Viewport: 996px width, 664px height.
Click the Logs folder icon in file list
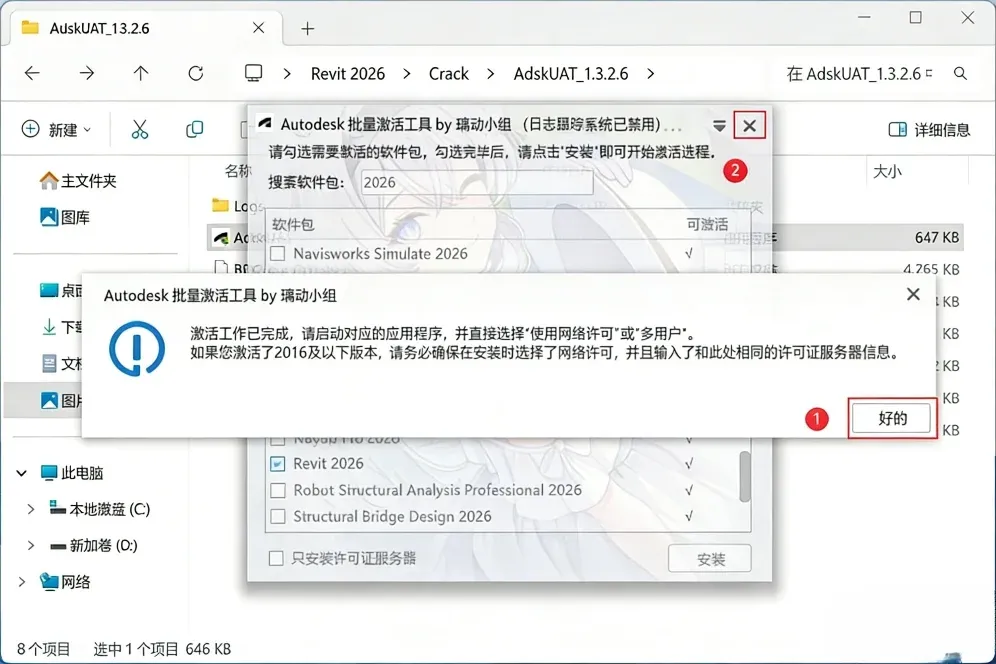[x=220, y=205]
